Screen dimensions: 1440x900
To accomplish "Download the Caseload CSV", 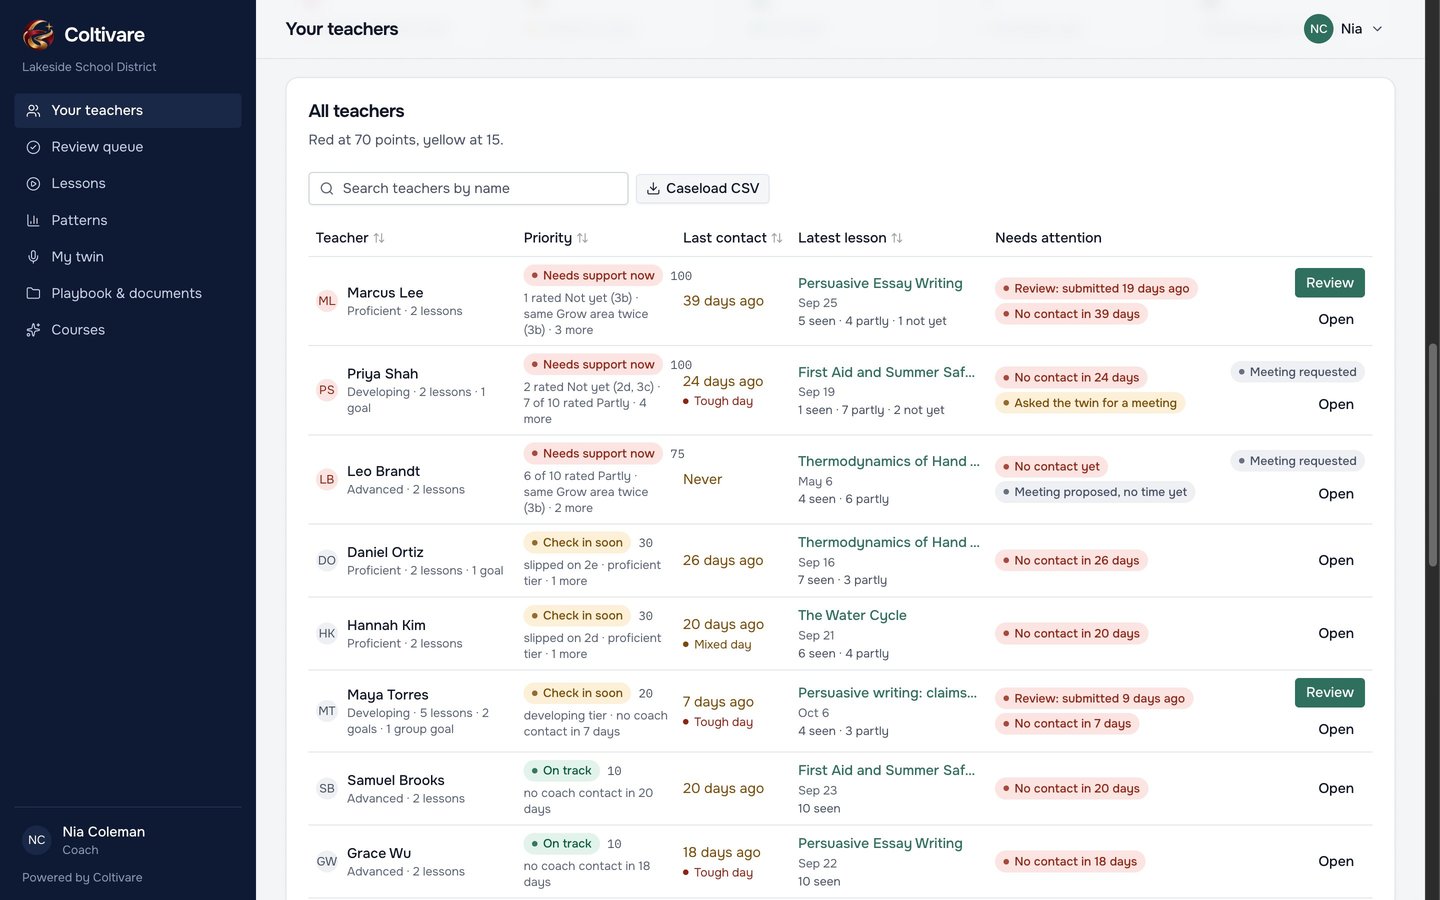I will point(702,188).
